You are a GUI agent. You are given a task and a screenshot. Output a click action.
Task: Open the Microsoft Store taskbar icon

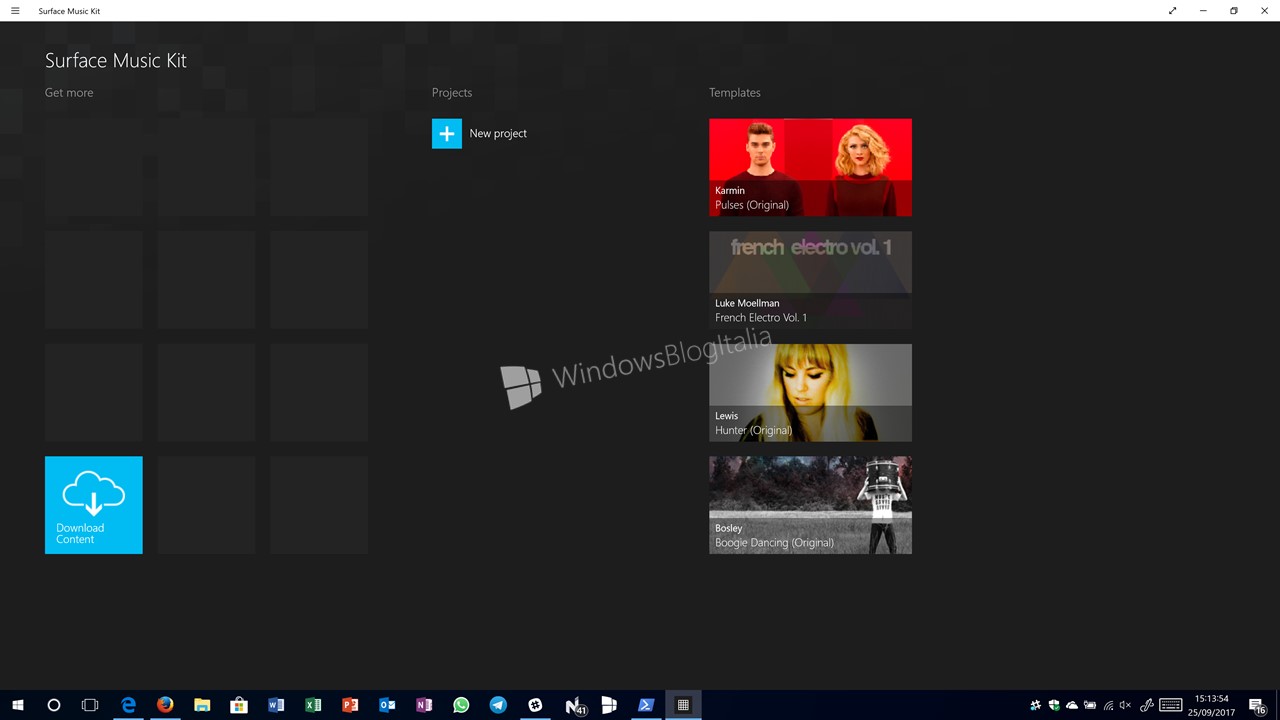pos(239,705)
